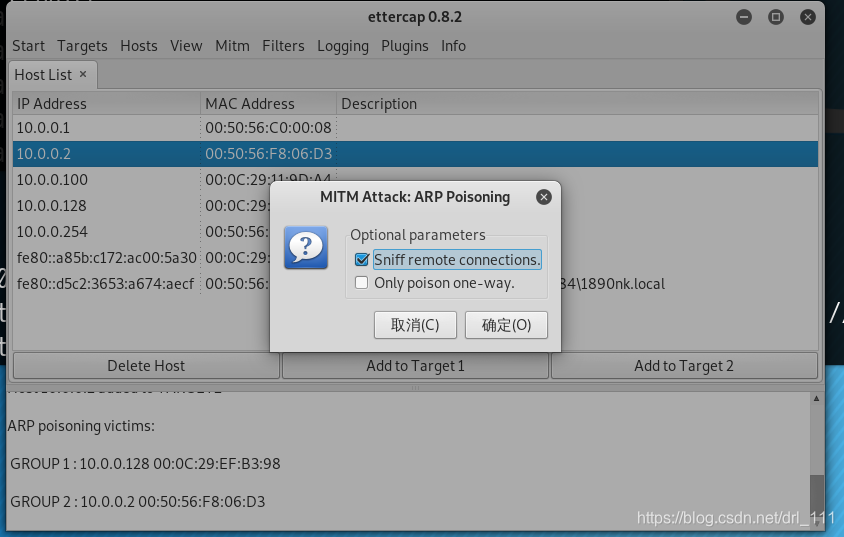Image resolution: width=844 pixels, height=537 pixels.
Task: Open the Filters menu
Action: point(283,46)
